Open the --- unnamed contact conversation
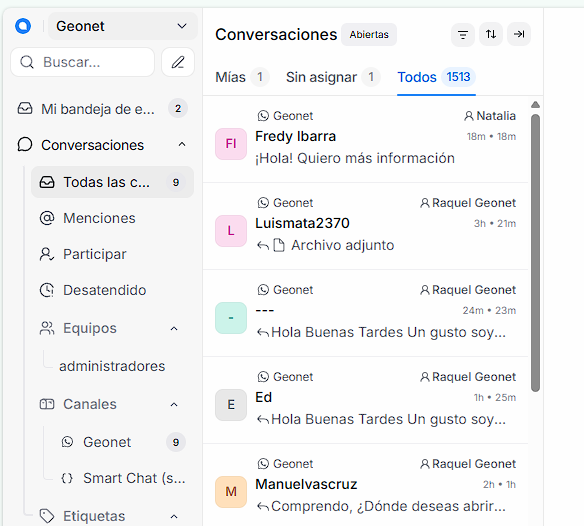The height and width of the screenshot is (526, 584). pos(365,313)
